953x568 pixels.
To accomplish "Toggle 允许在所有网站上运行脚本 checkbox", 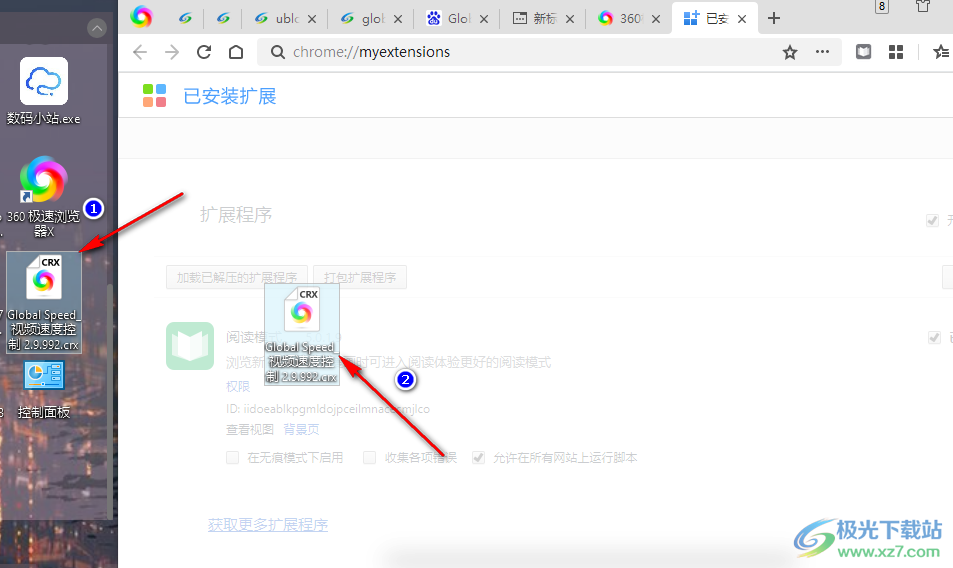I will [478, 457].
